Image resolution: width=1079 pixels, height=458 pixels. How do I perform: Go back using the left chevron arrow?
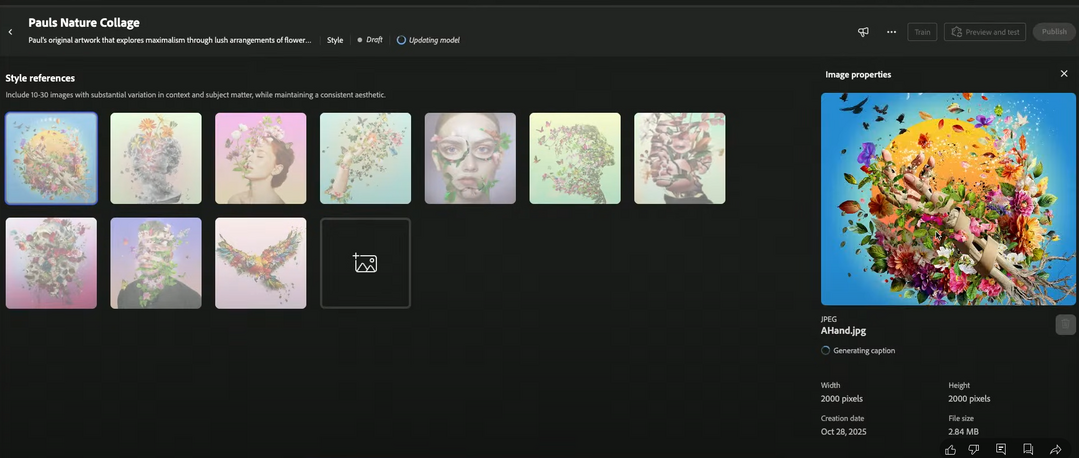click(x=10, y=32)
